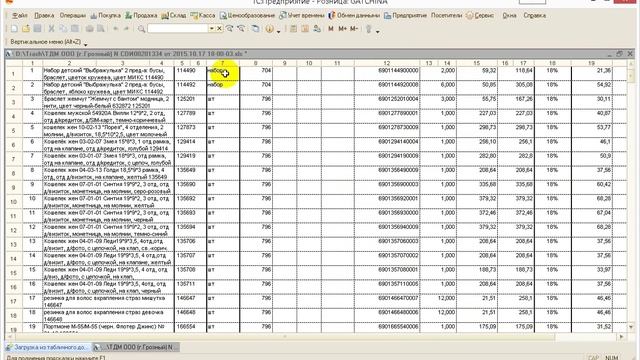Click the Undo arrow icon

click(x=116, y=29)
